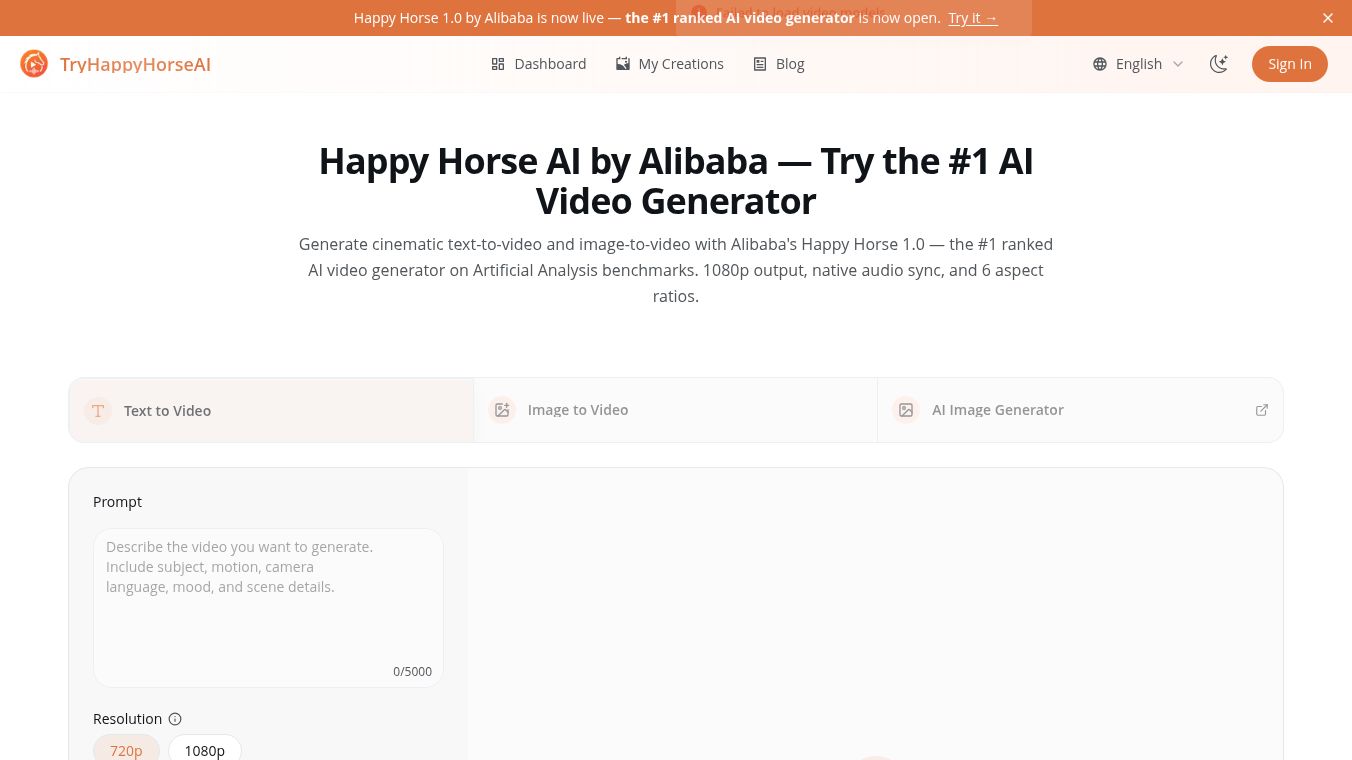Expand the English language dropdown chevron

coord(1178,64)
